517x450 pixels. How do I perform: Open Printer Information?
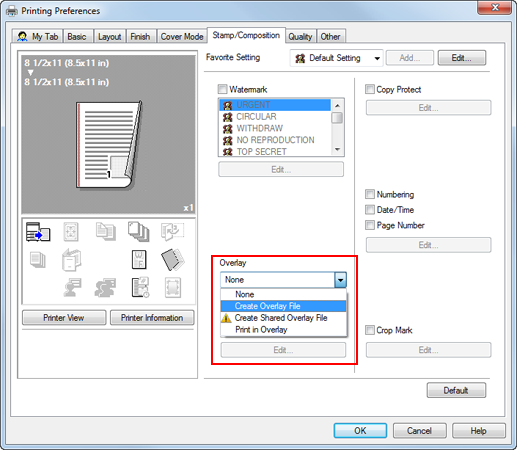point(152,318)
